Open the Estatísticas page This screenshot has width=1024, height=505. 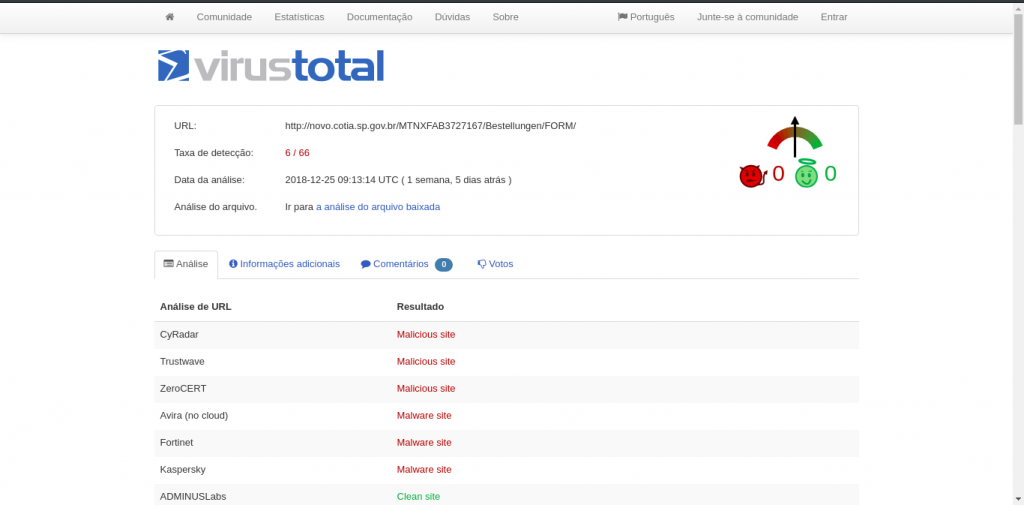tap(299, 17)
